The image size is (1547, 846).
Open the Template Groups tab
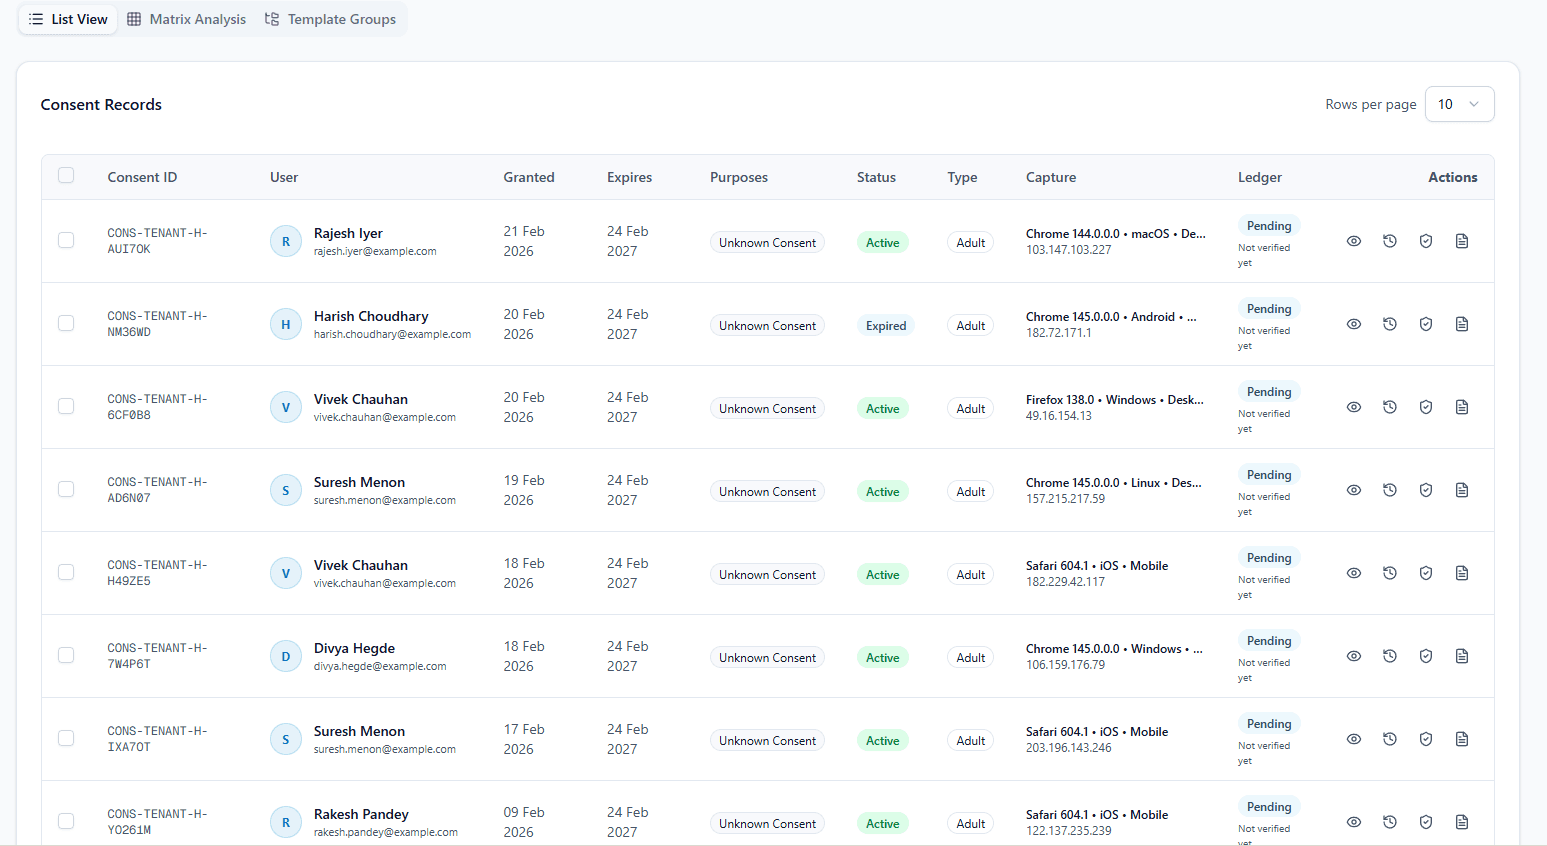tap(331, 18)
